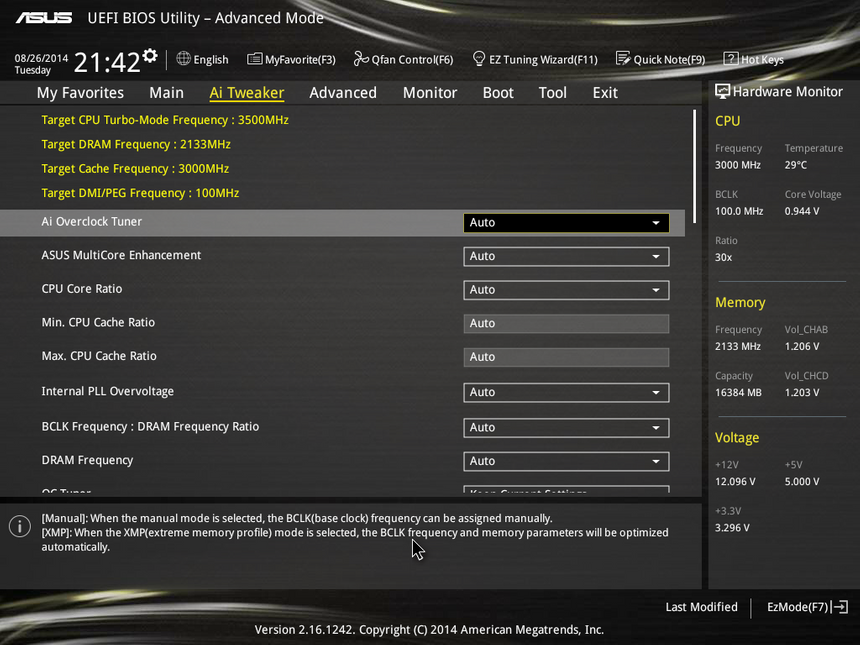Open Quick Note(F9) notepad icon

pyautogui.click(x=623, y=59)
